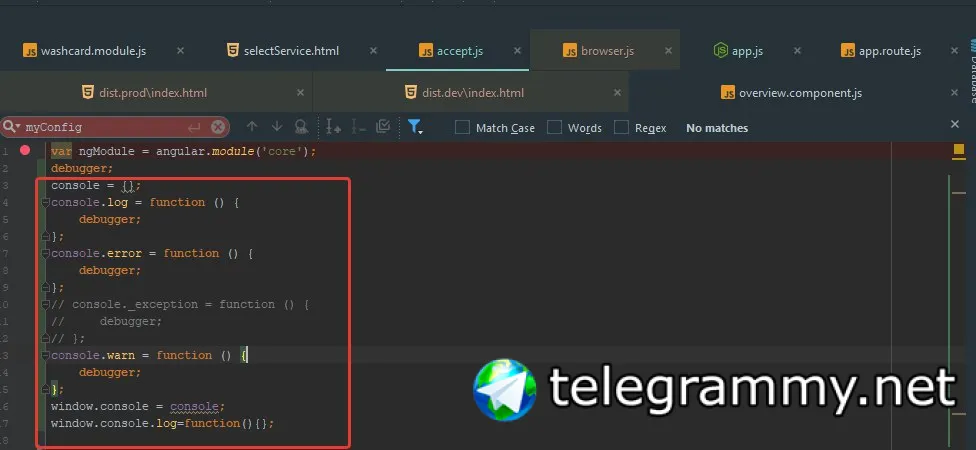Close the browser.js tab
This screenshot has height=450, width=976.
tap(669, 51)
